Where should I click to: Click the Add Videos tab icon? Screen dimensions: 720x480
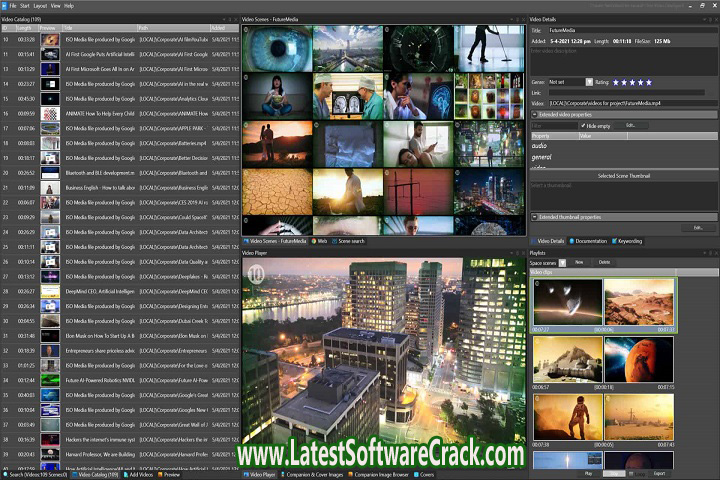[123, 474]
